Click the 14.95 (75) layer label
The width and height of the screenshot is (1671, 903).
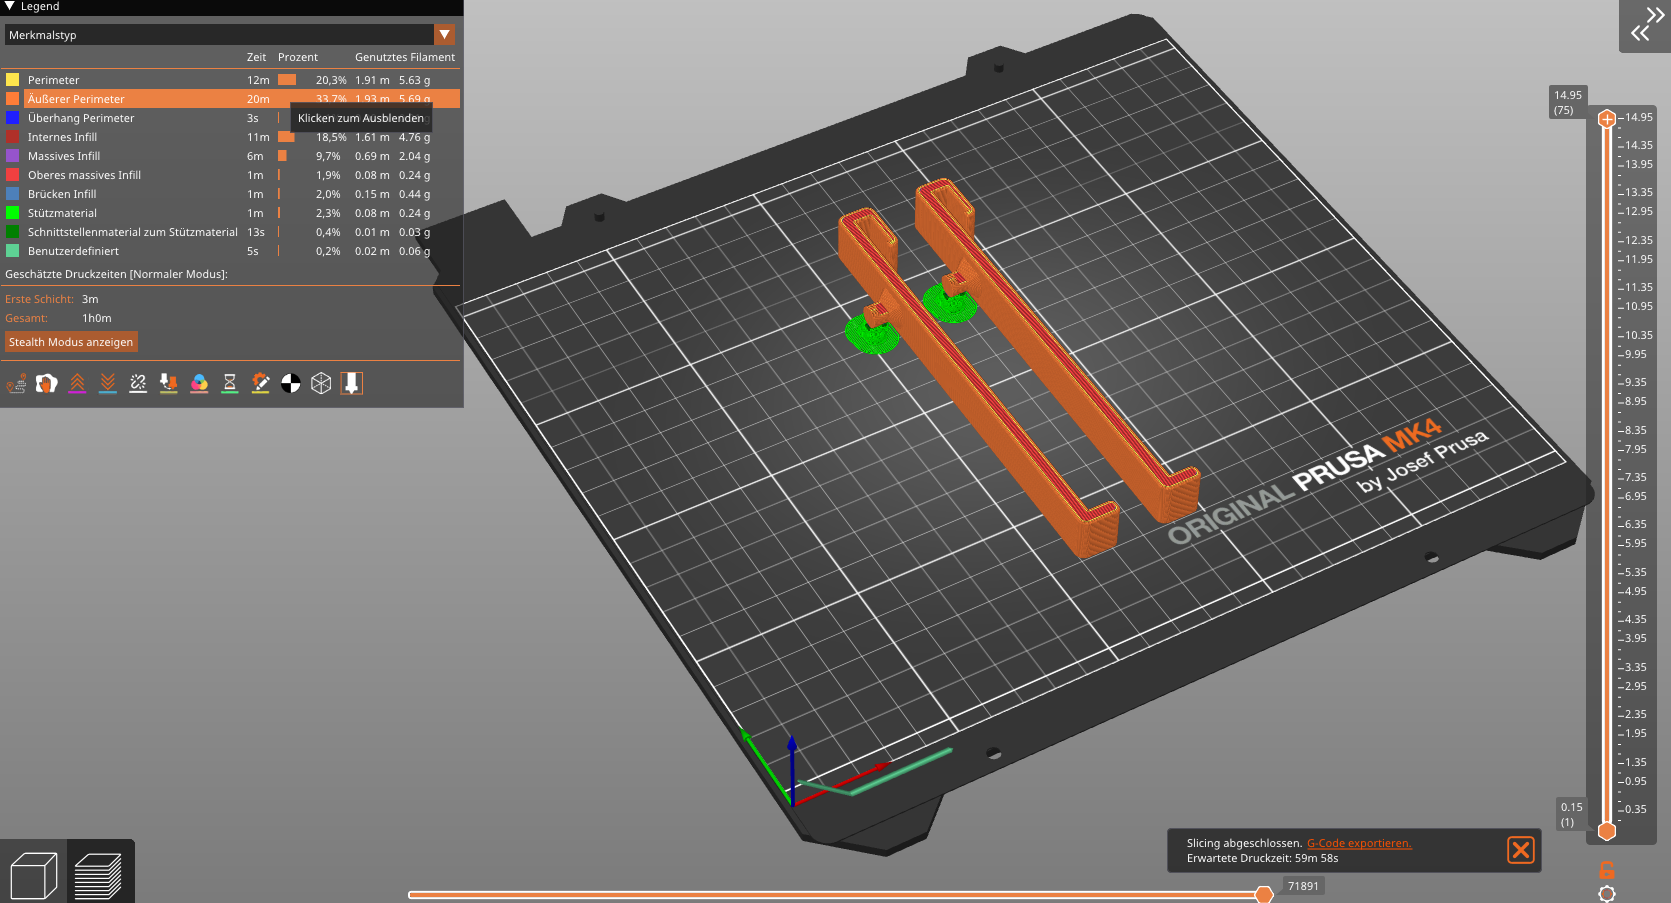coord(1568,103)
